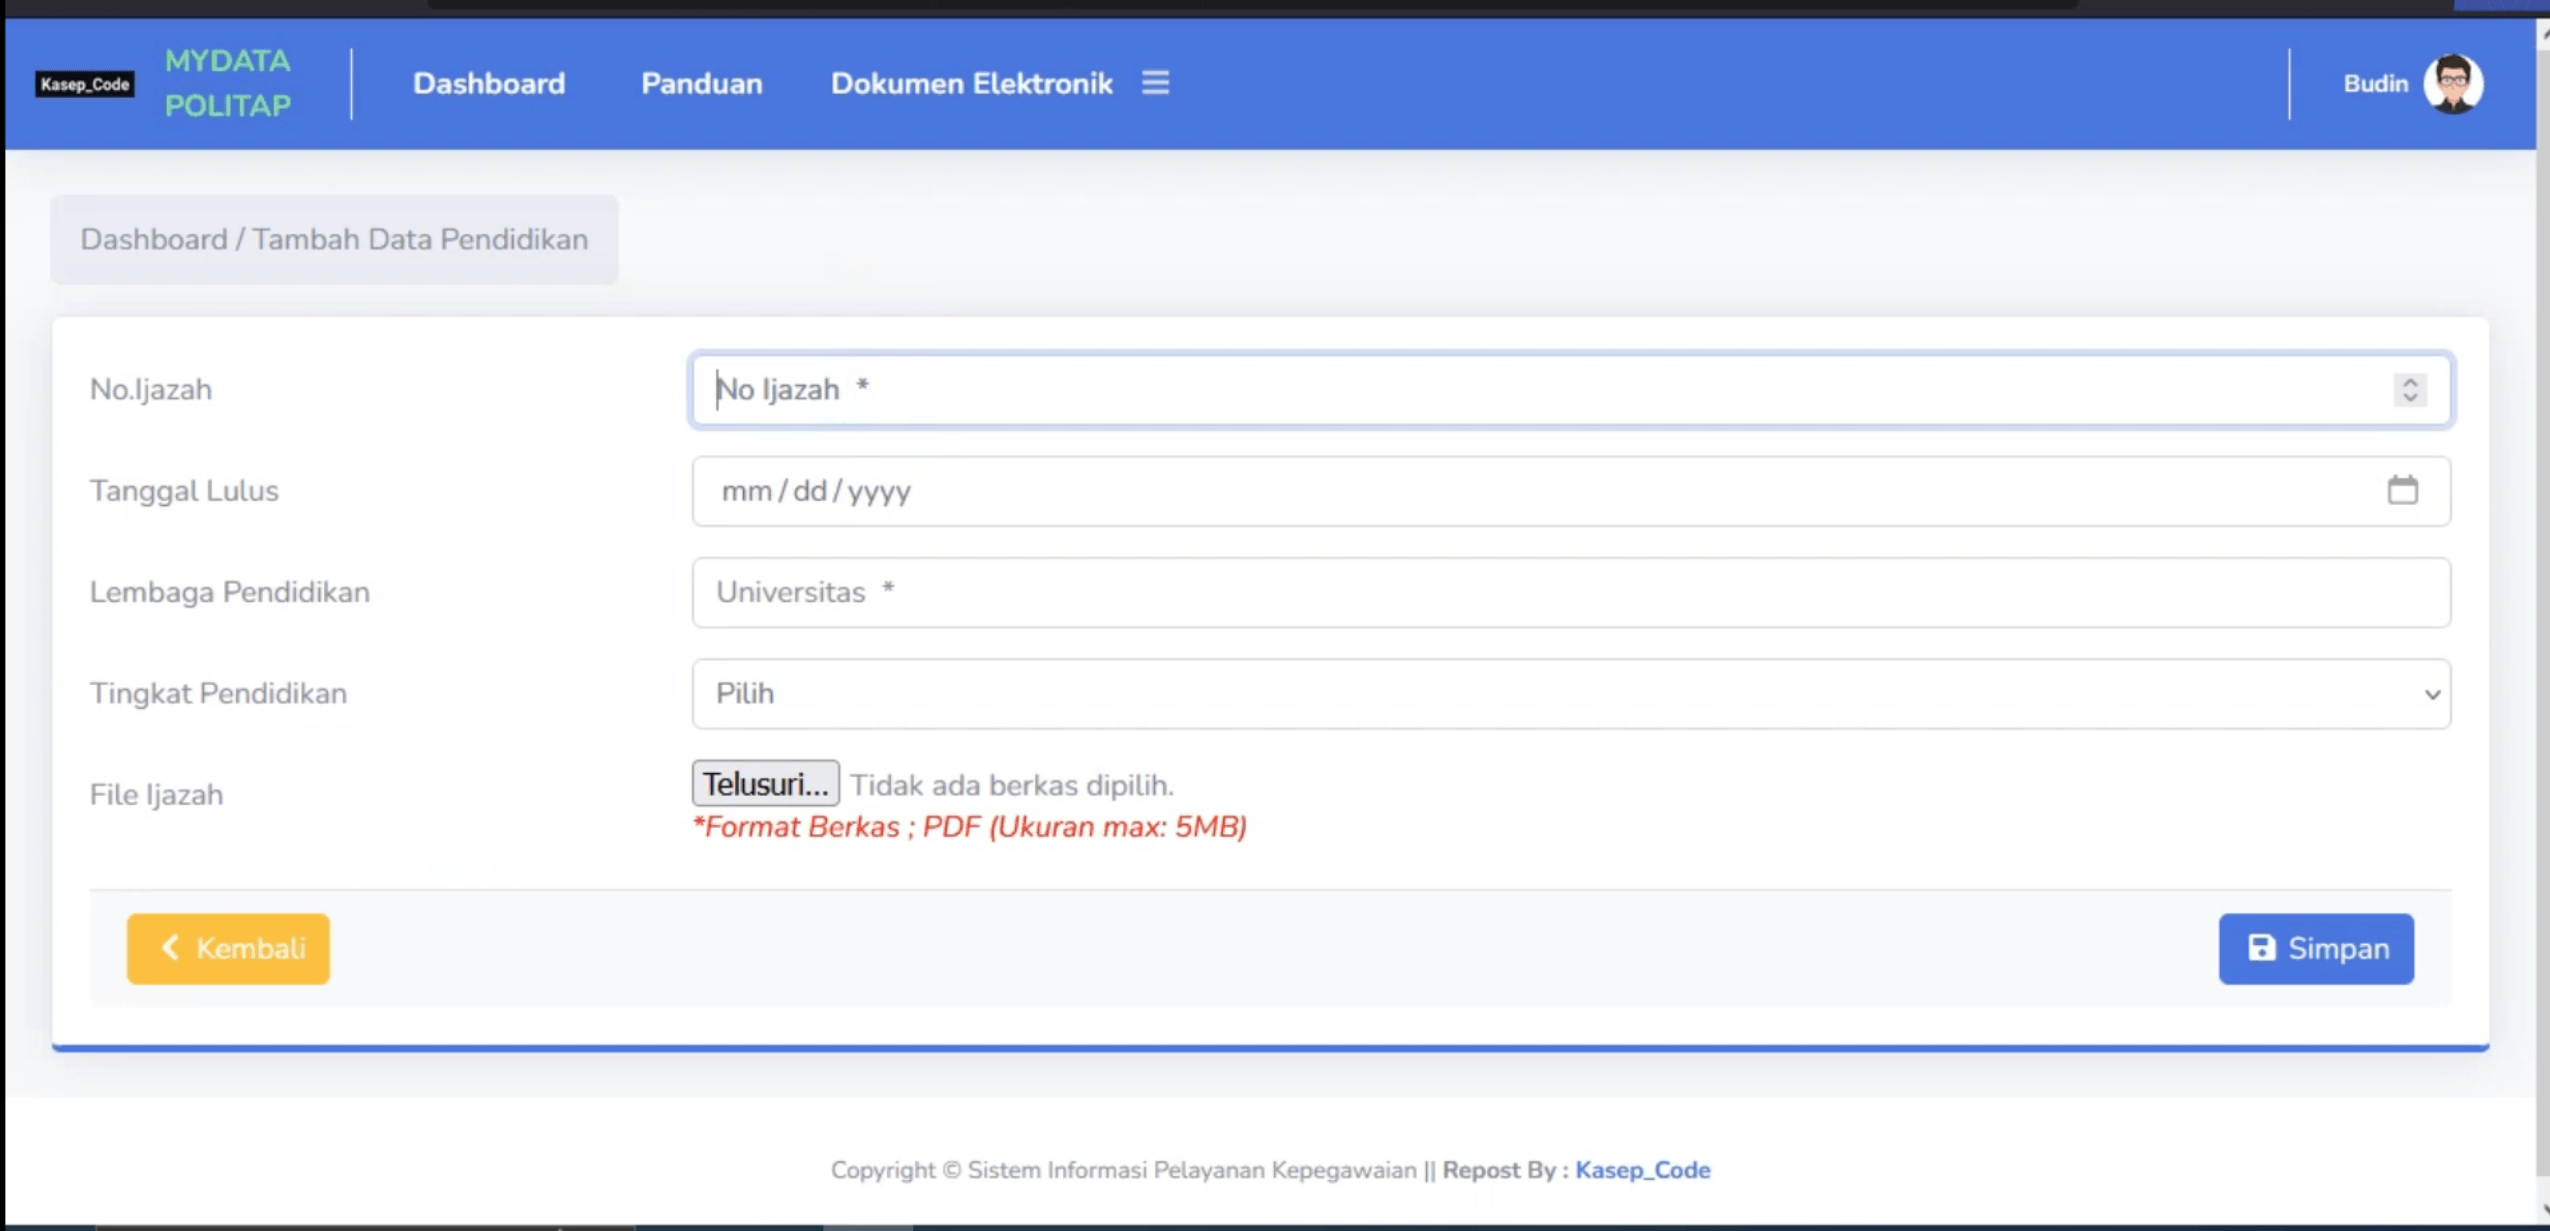Click the Tanggal Lulus date field
The image size is (2550, 1231).
[x=1571, y=491]
